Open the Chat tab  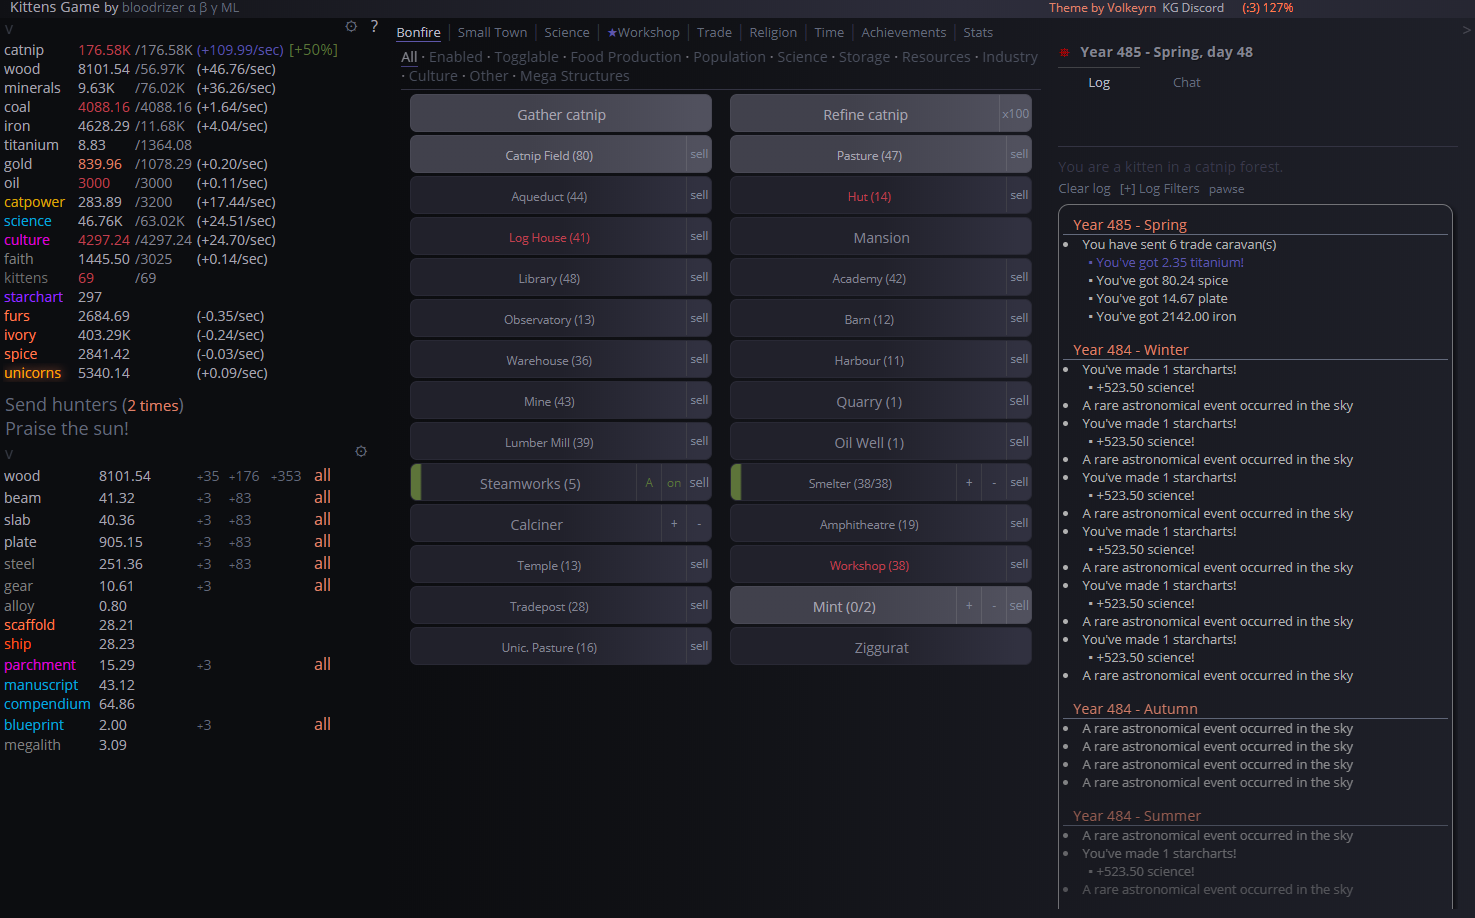pos(1186,83)
